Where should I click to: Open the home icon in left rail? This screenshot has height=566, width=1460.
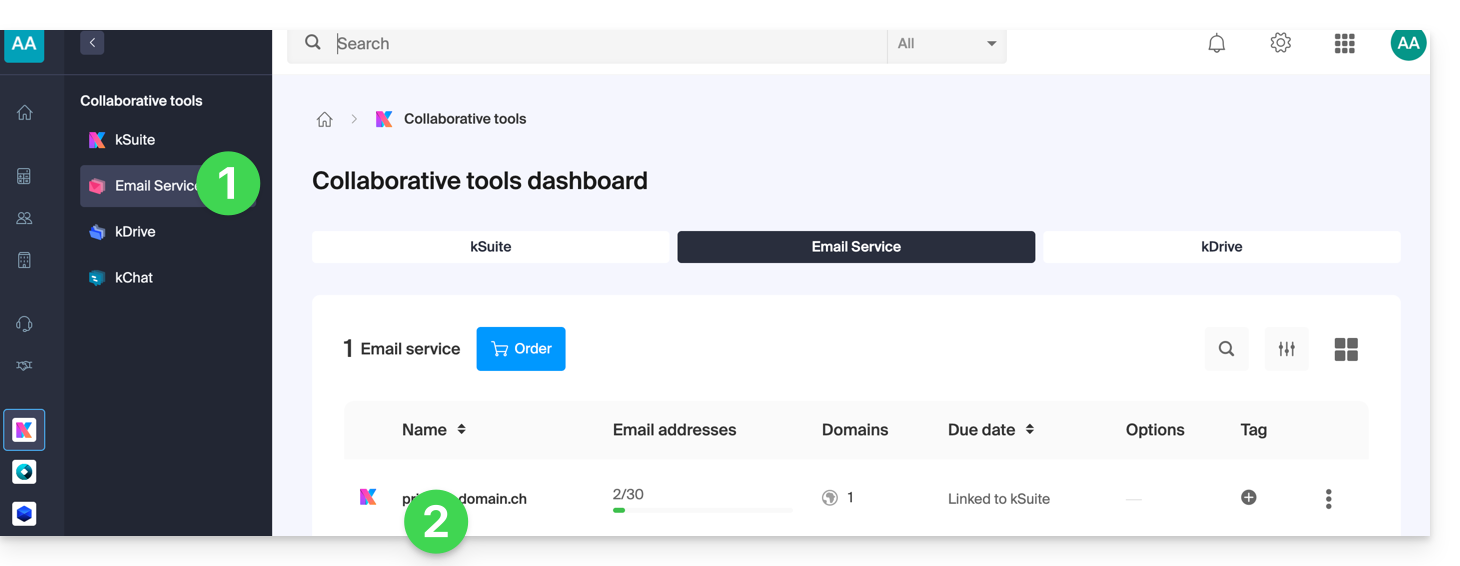[x=25, y=113]
